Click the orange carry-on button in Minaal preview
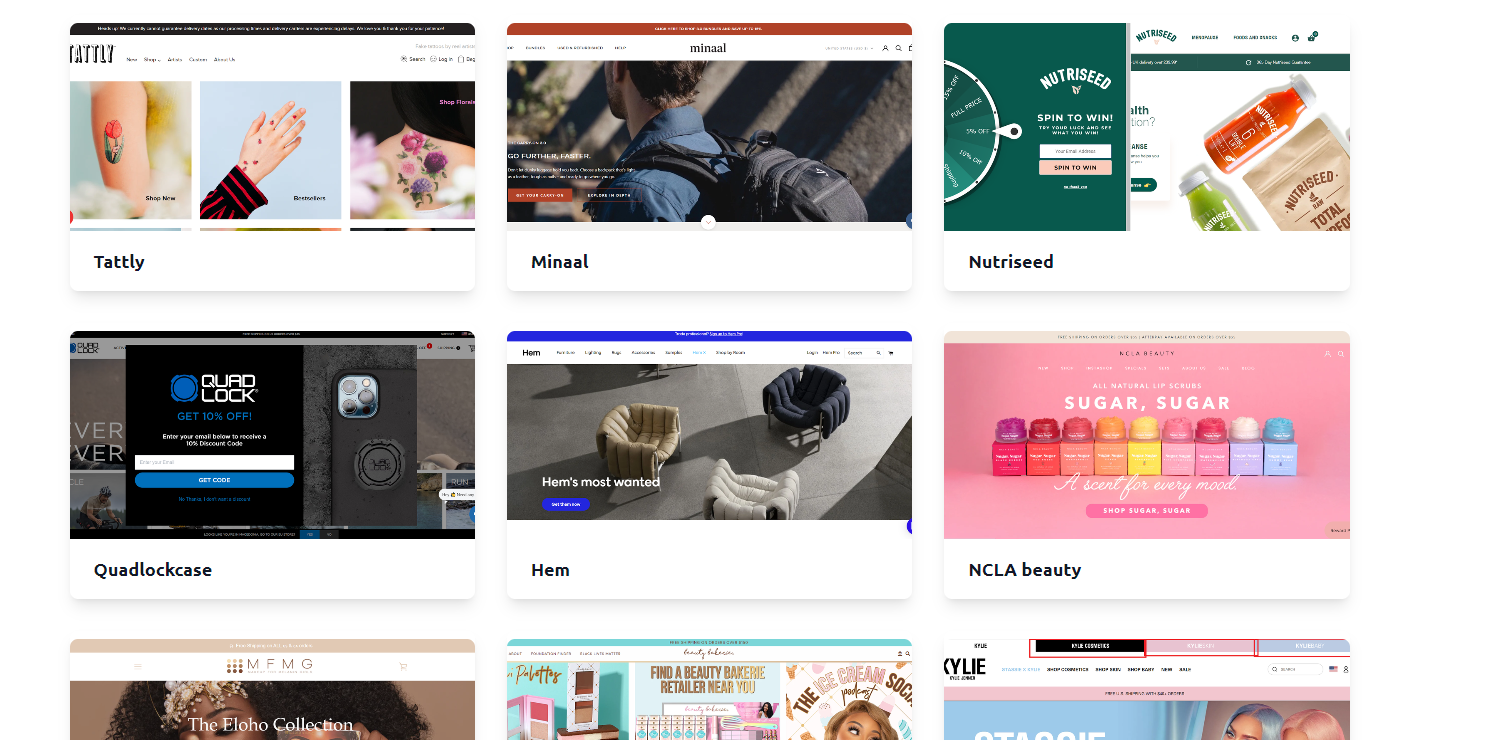This screenshot has width=1486, height=740. pyautogui.click(x=540, y=195)
